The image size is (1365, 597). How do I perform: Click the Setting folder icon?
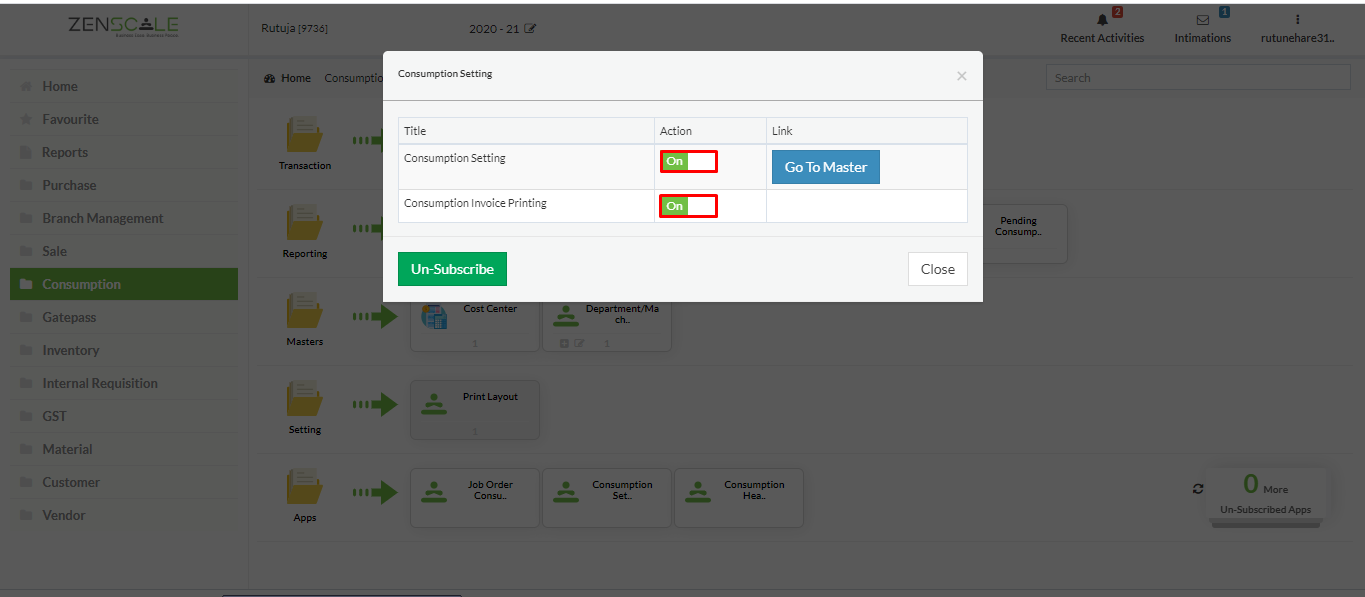pos(304,399)
